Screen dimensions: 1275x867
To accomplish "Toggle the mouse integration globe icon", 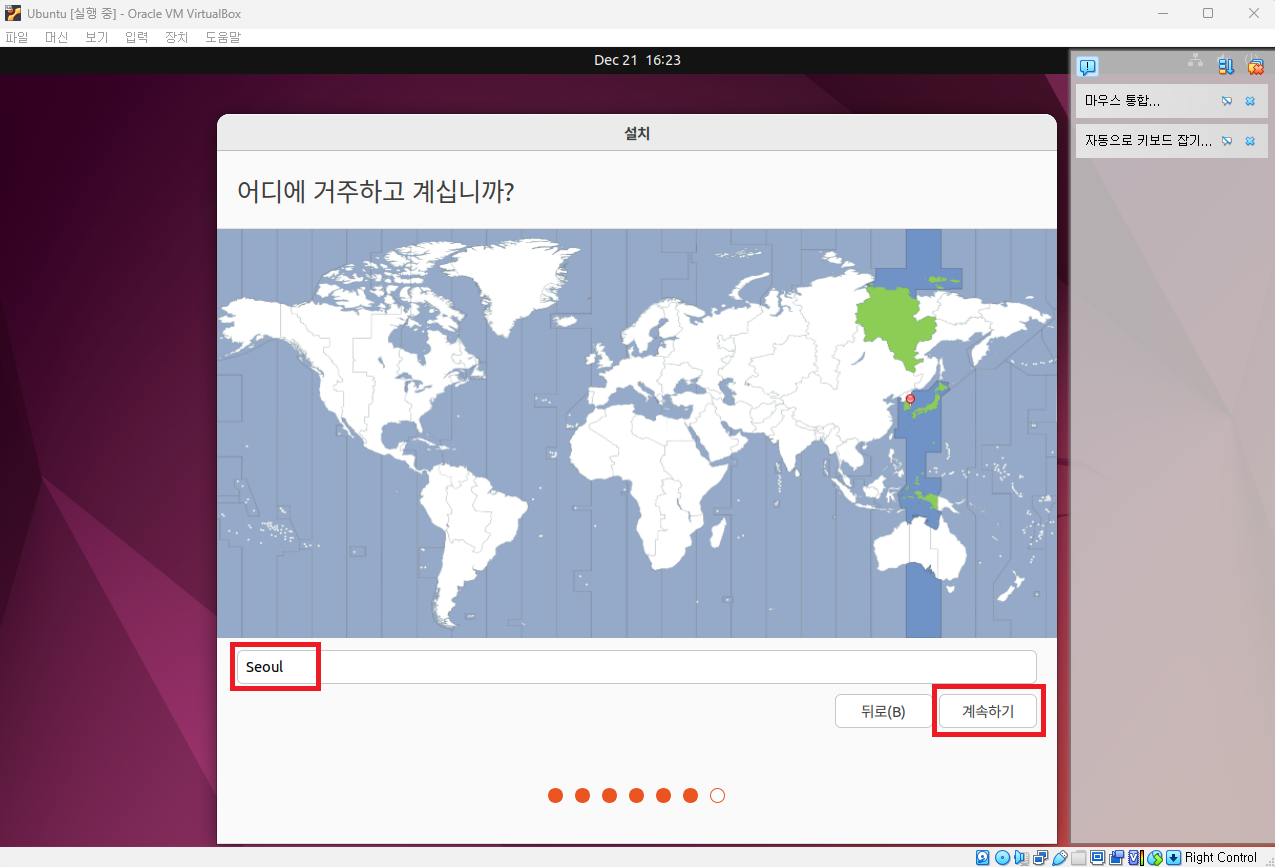I will tap(1155, 857).
